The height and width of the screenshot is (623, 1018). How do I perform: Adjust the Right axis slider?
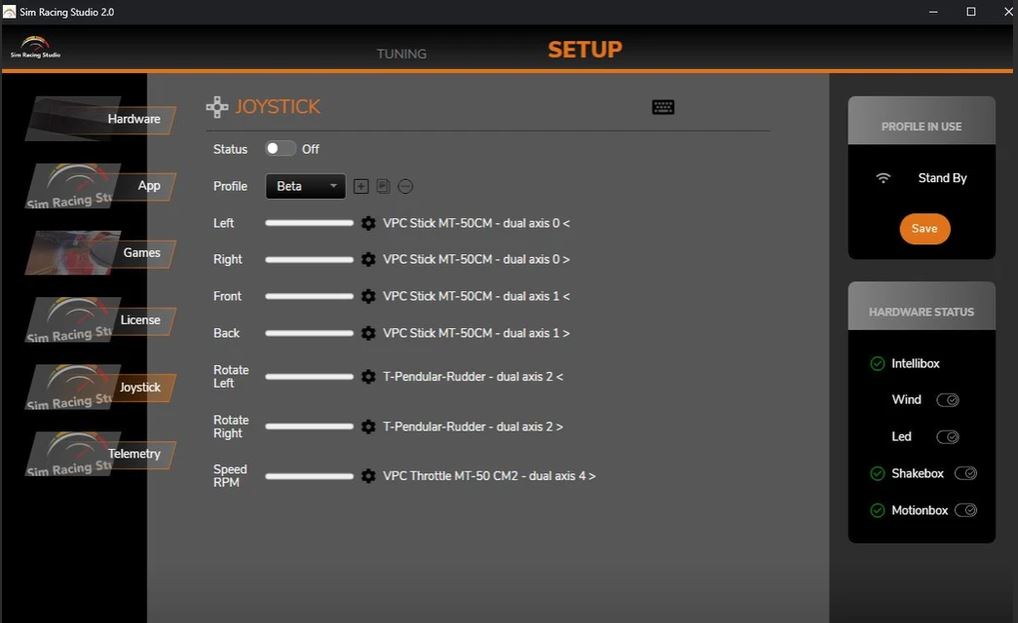click(309, 260)
